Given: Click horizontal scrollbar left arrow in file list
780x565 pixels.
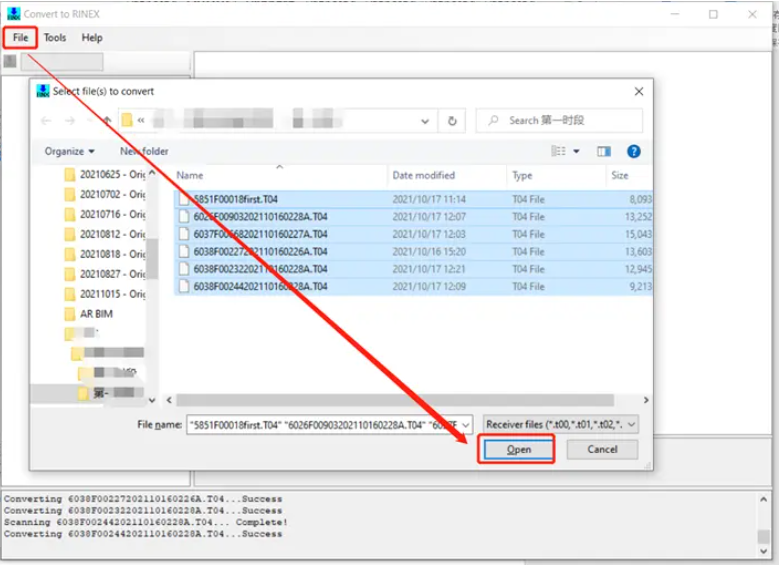Looking at the screenshot, I should (169, 400).
